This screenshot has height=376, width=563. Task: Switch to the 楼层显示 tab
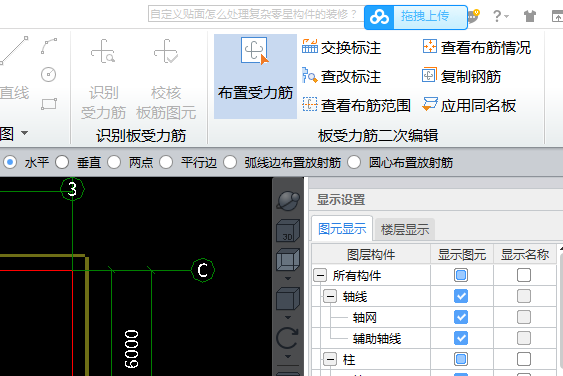[x=405, y=229]
